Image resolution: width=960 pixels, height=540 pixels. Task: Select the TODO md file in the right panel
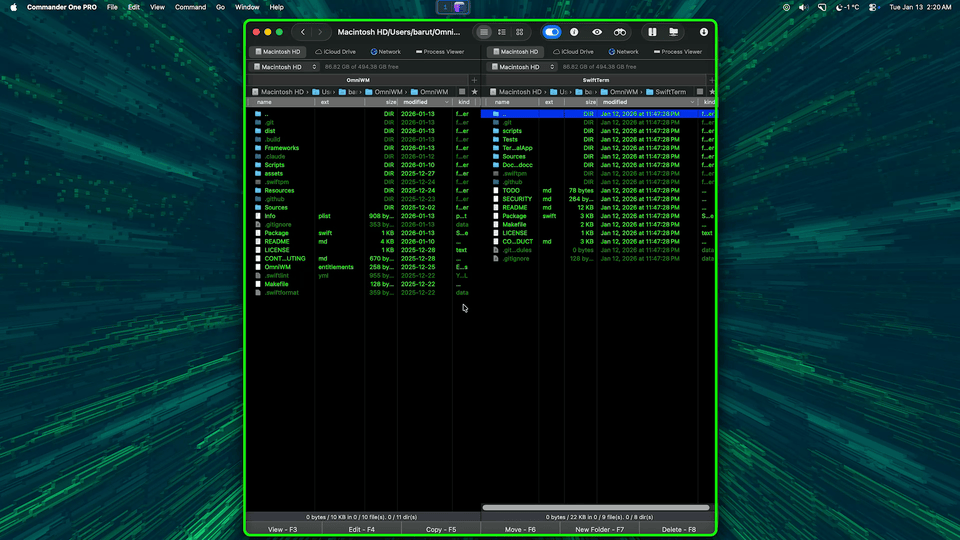point(598,190)
